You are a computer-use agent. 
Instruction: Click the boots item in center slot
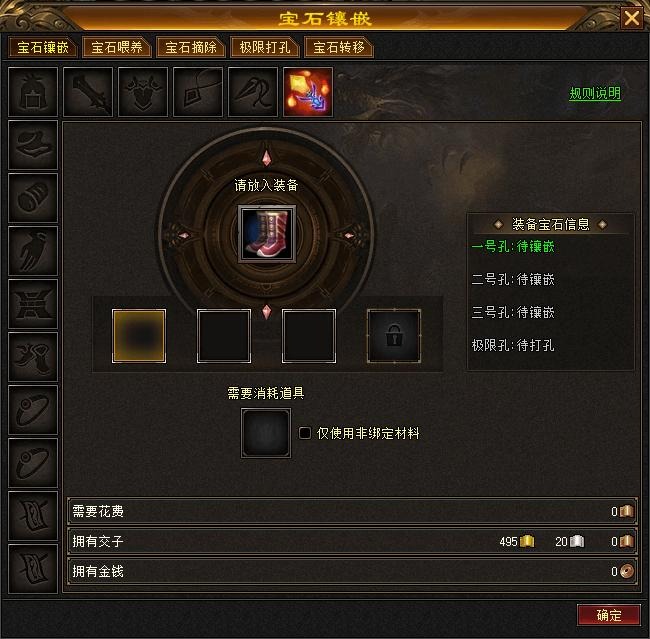click(x=267, y=234)
